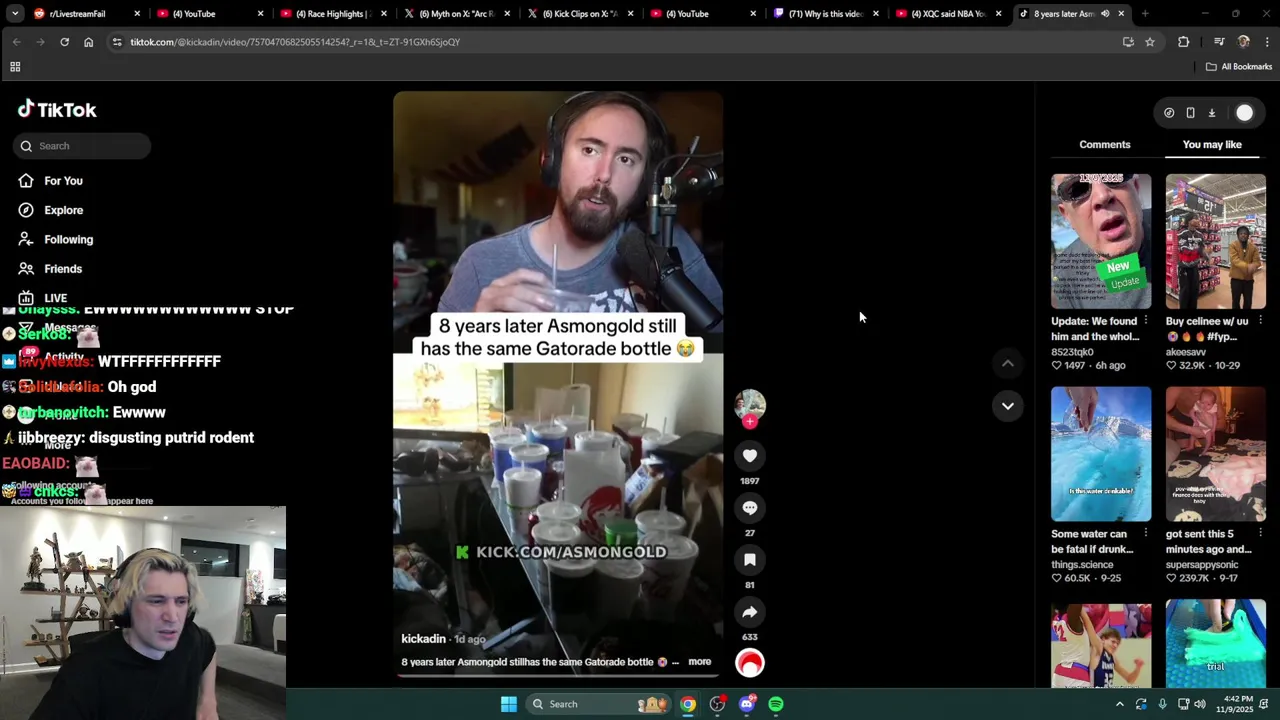Open options for 'got sent this 5 minutes' video
Screen dimensions: 1280x720
[1260, 534]
